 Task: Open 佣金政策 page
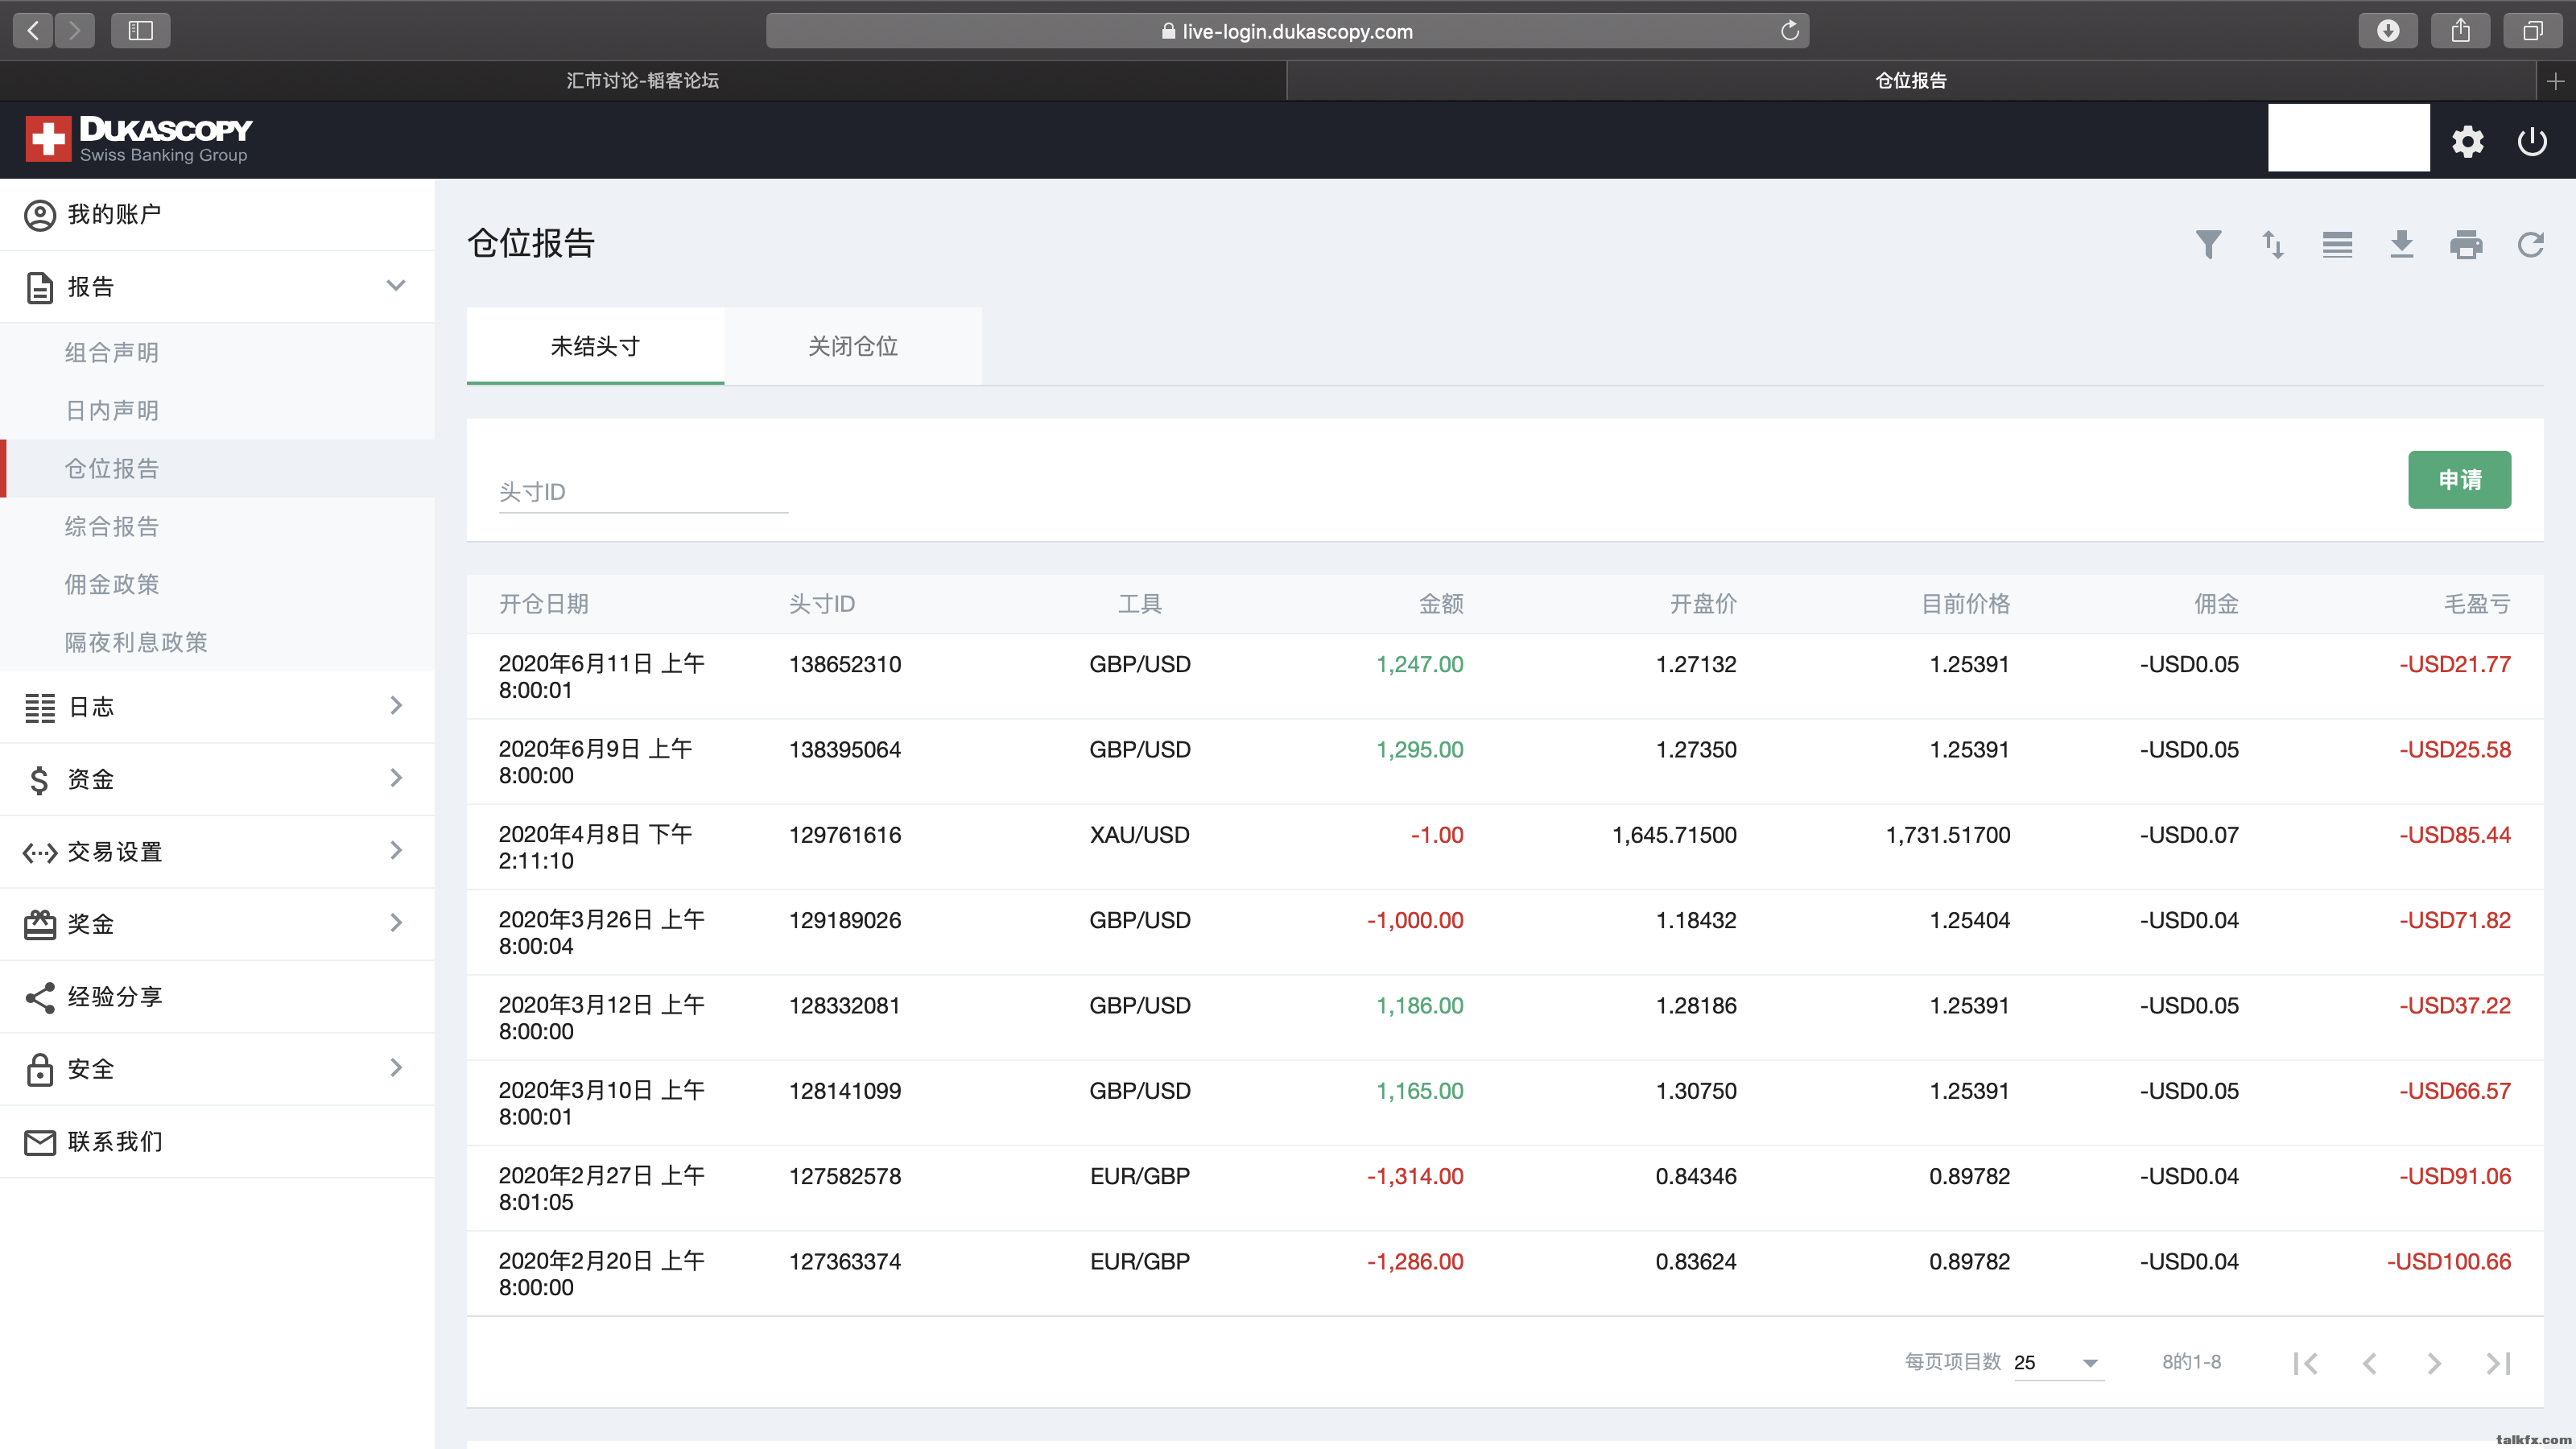point(217,584)
